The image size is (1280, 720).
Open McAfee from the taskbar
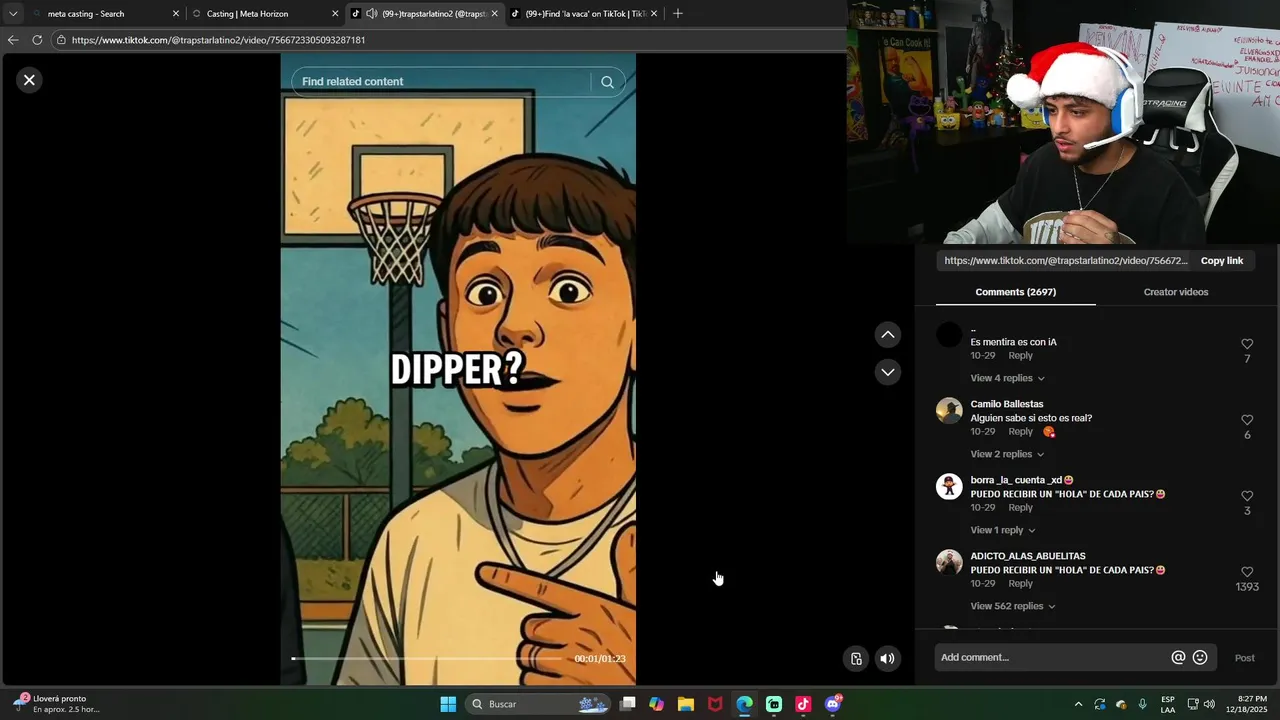pos(715,704)
